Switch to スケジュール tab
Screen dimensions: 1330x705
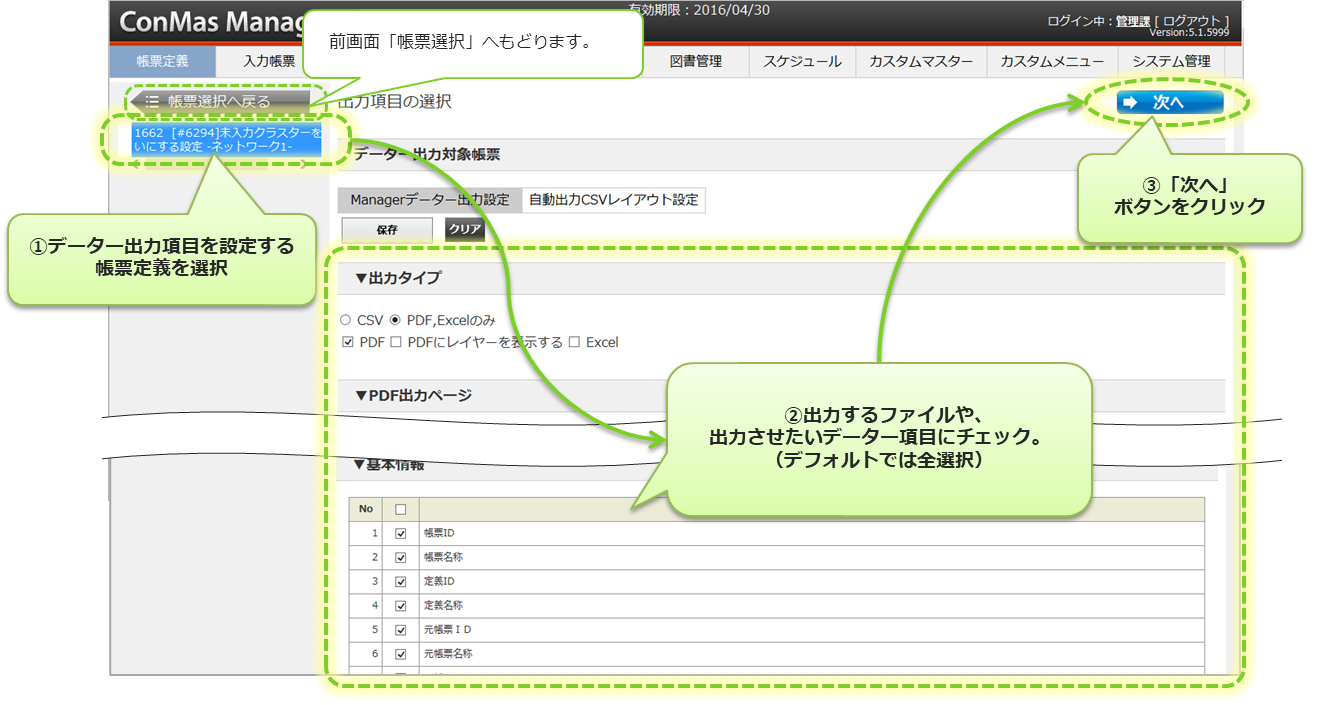(x=802, y=61)
